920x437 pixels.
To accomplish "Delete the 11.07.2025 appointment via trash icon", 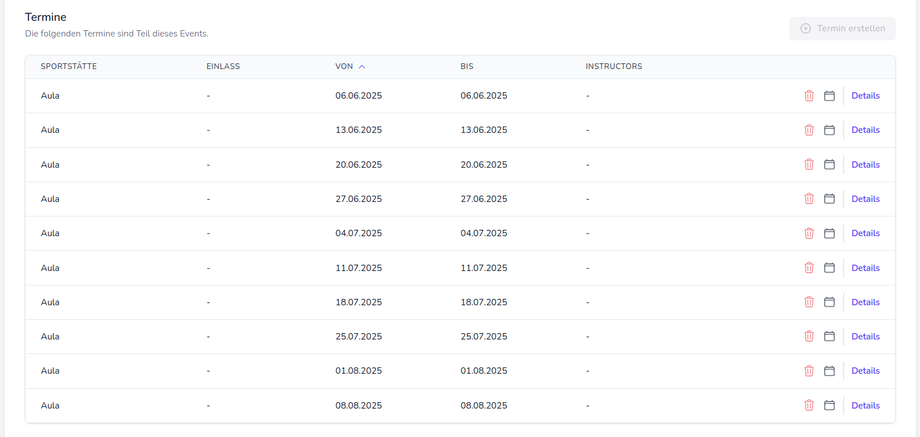I will [x=809, y=268].
